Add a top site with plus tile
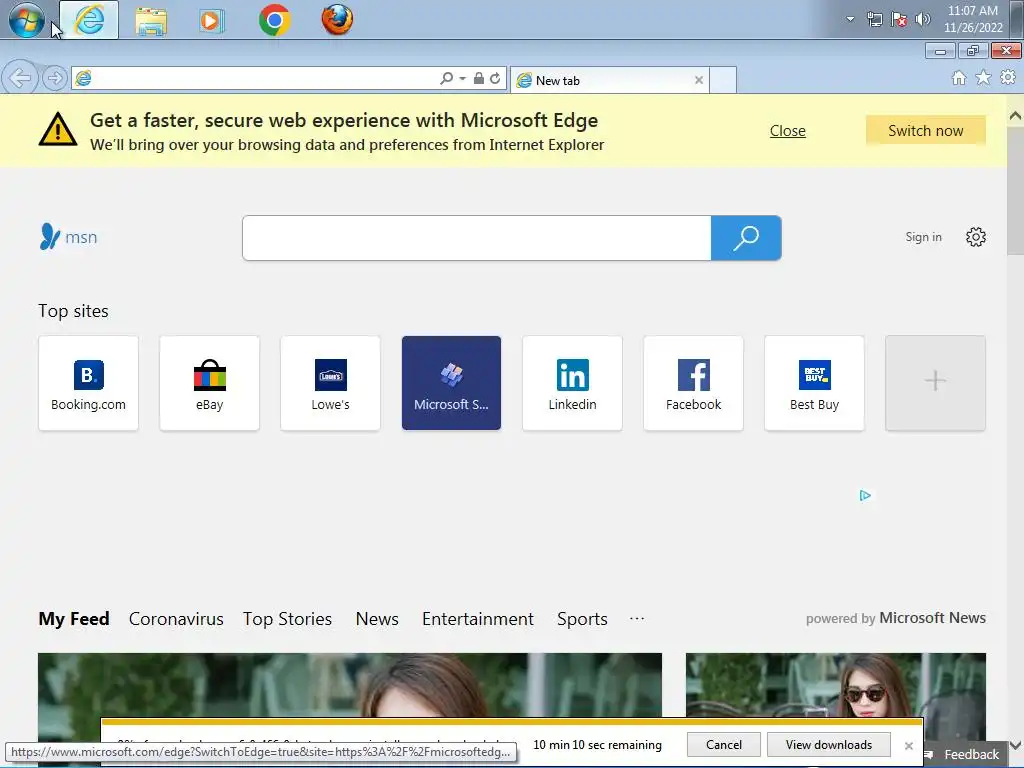The width and height of the screenshot is (1024, 768). 935,383
